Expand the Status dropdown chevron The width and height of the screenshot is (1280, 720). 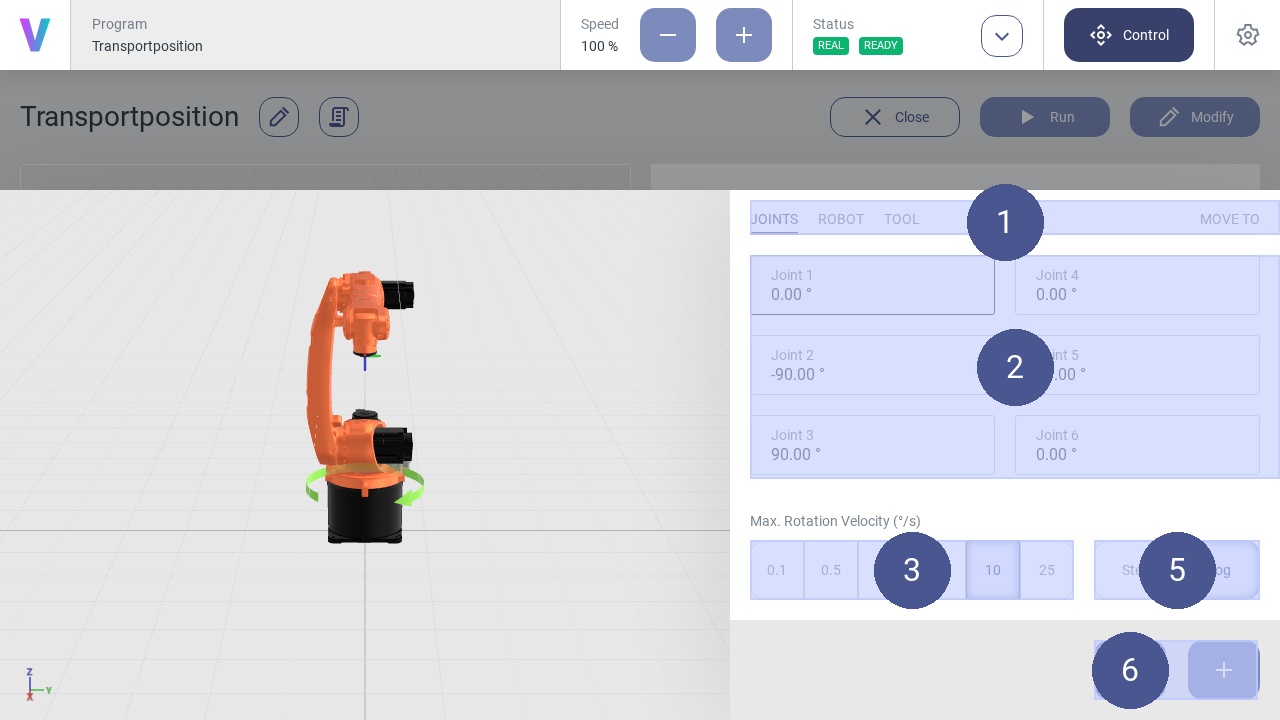(x=1002, y=36)
